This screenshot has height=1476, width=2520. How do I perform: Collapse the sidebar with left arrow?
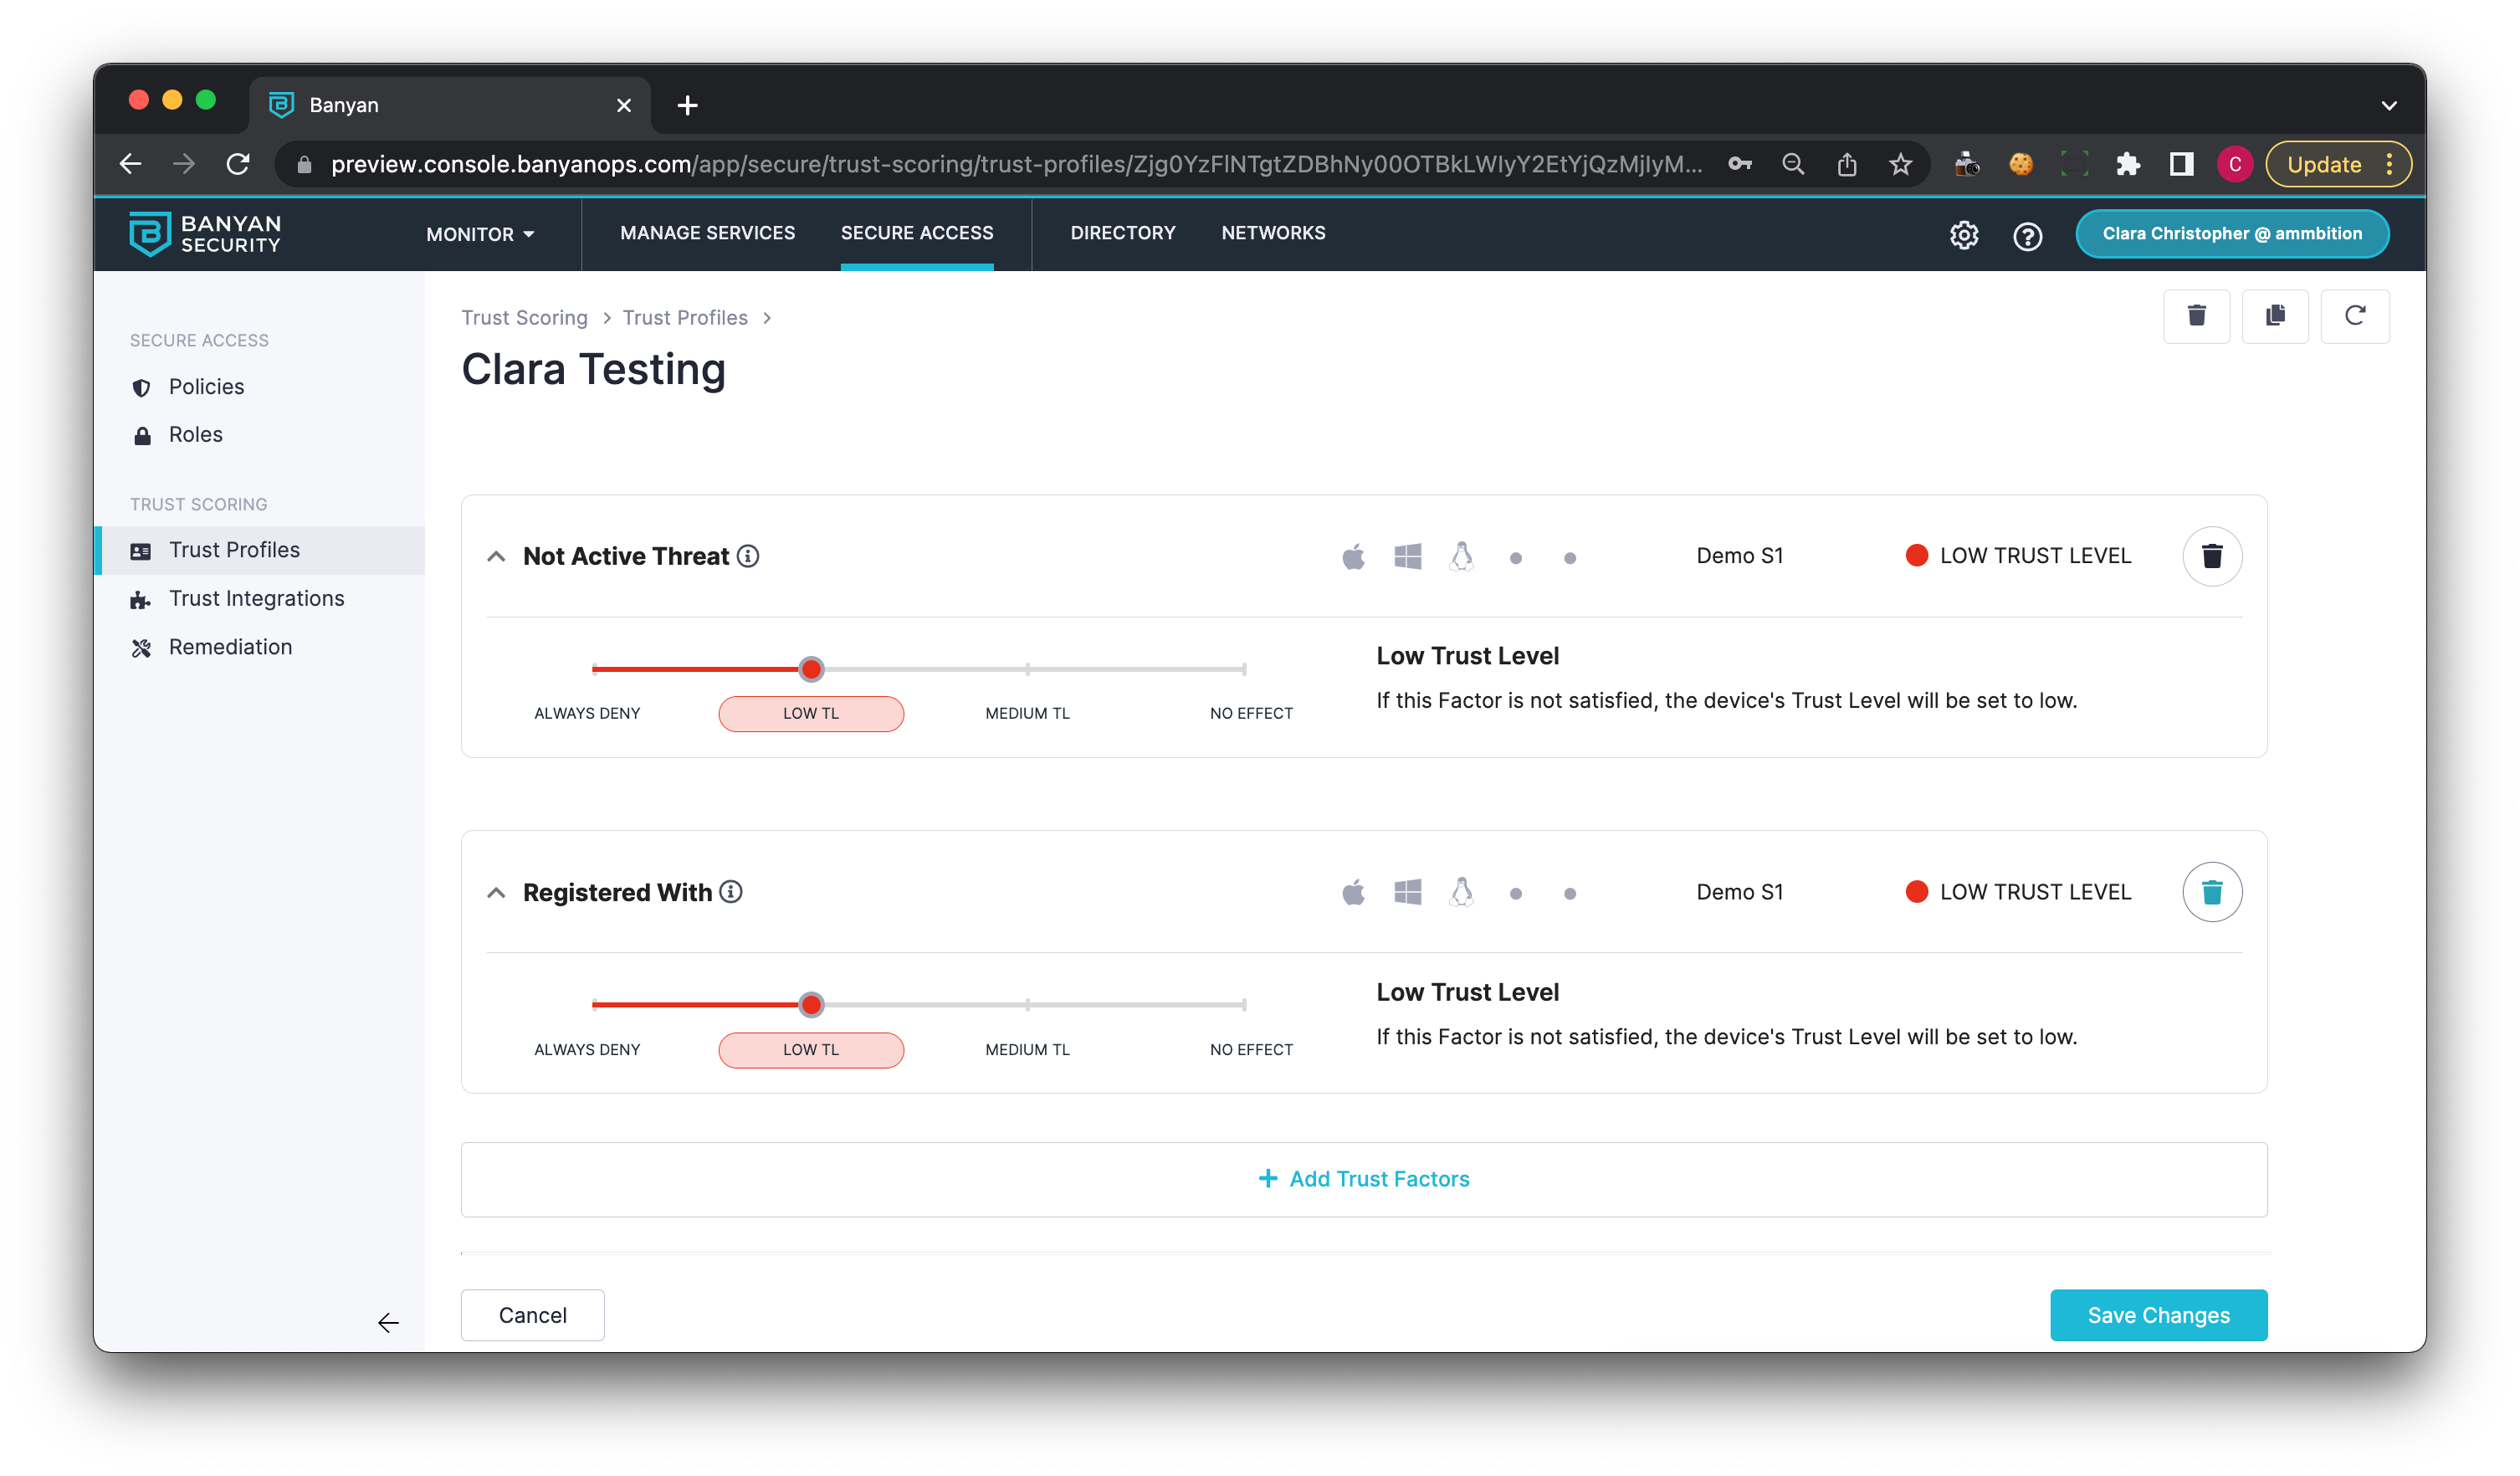pyautogui.click(x=388, y=1323)
